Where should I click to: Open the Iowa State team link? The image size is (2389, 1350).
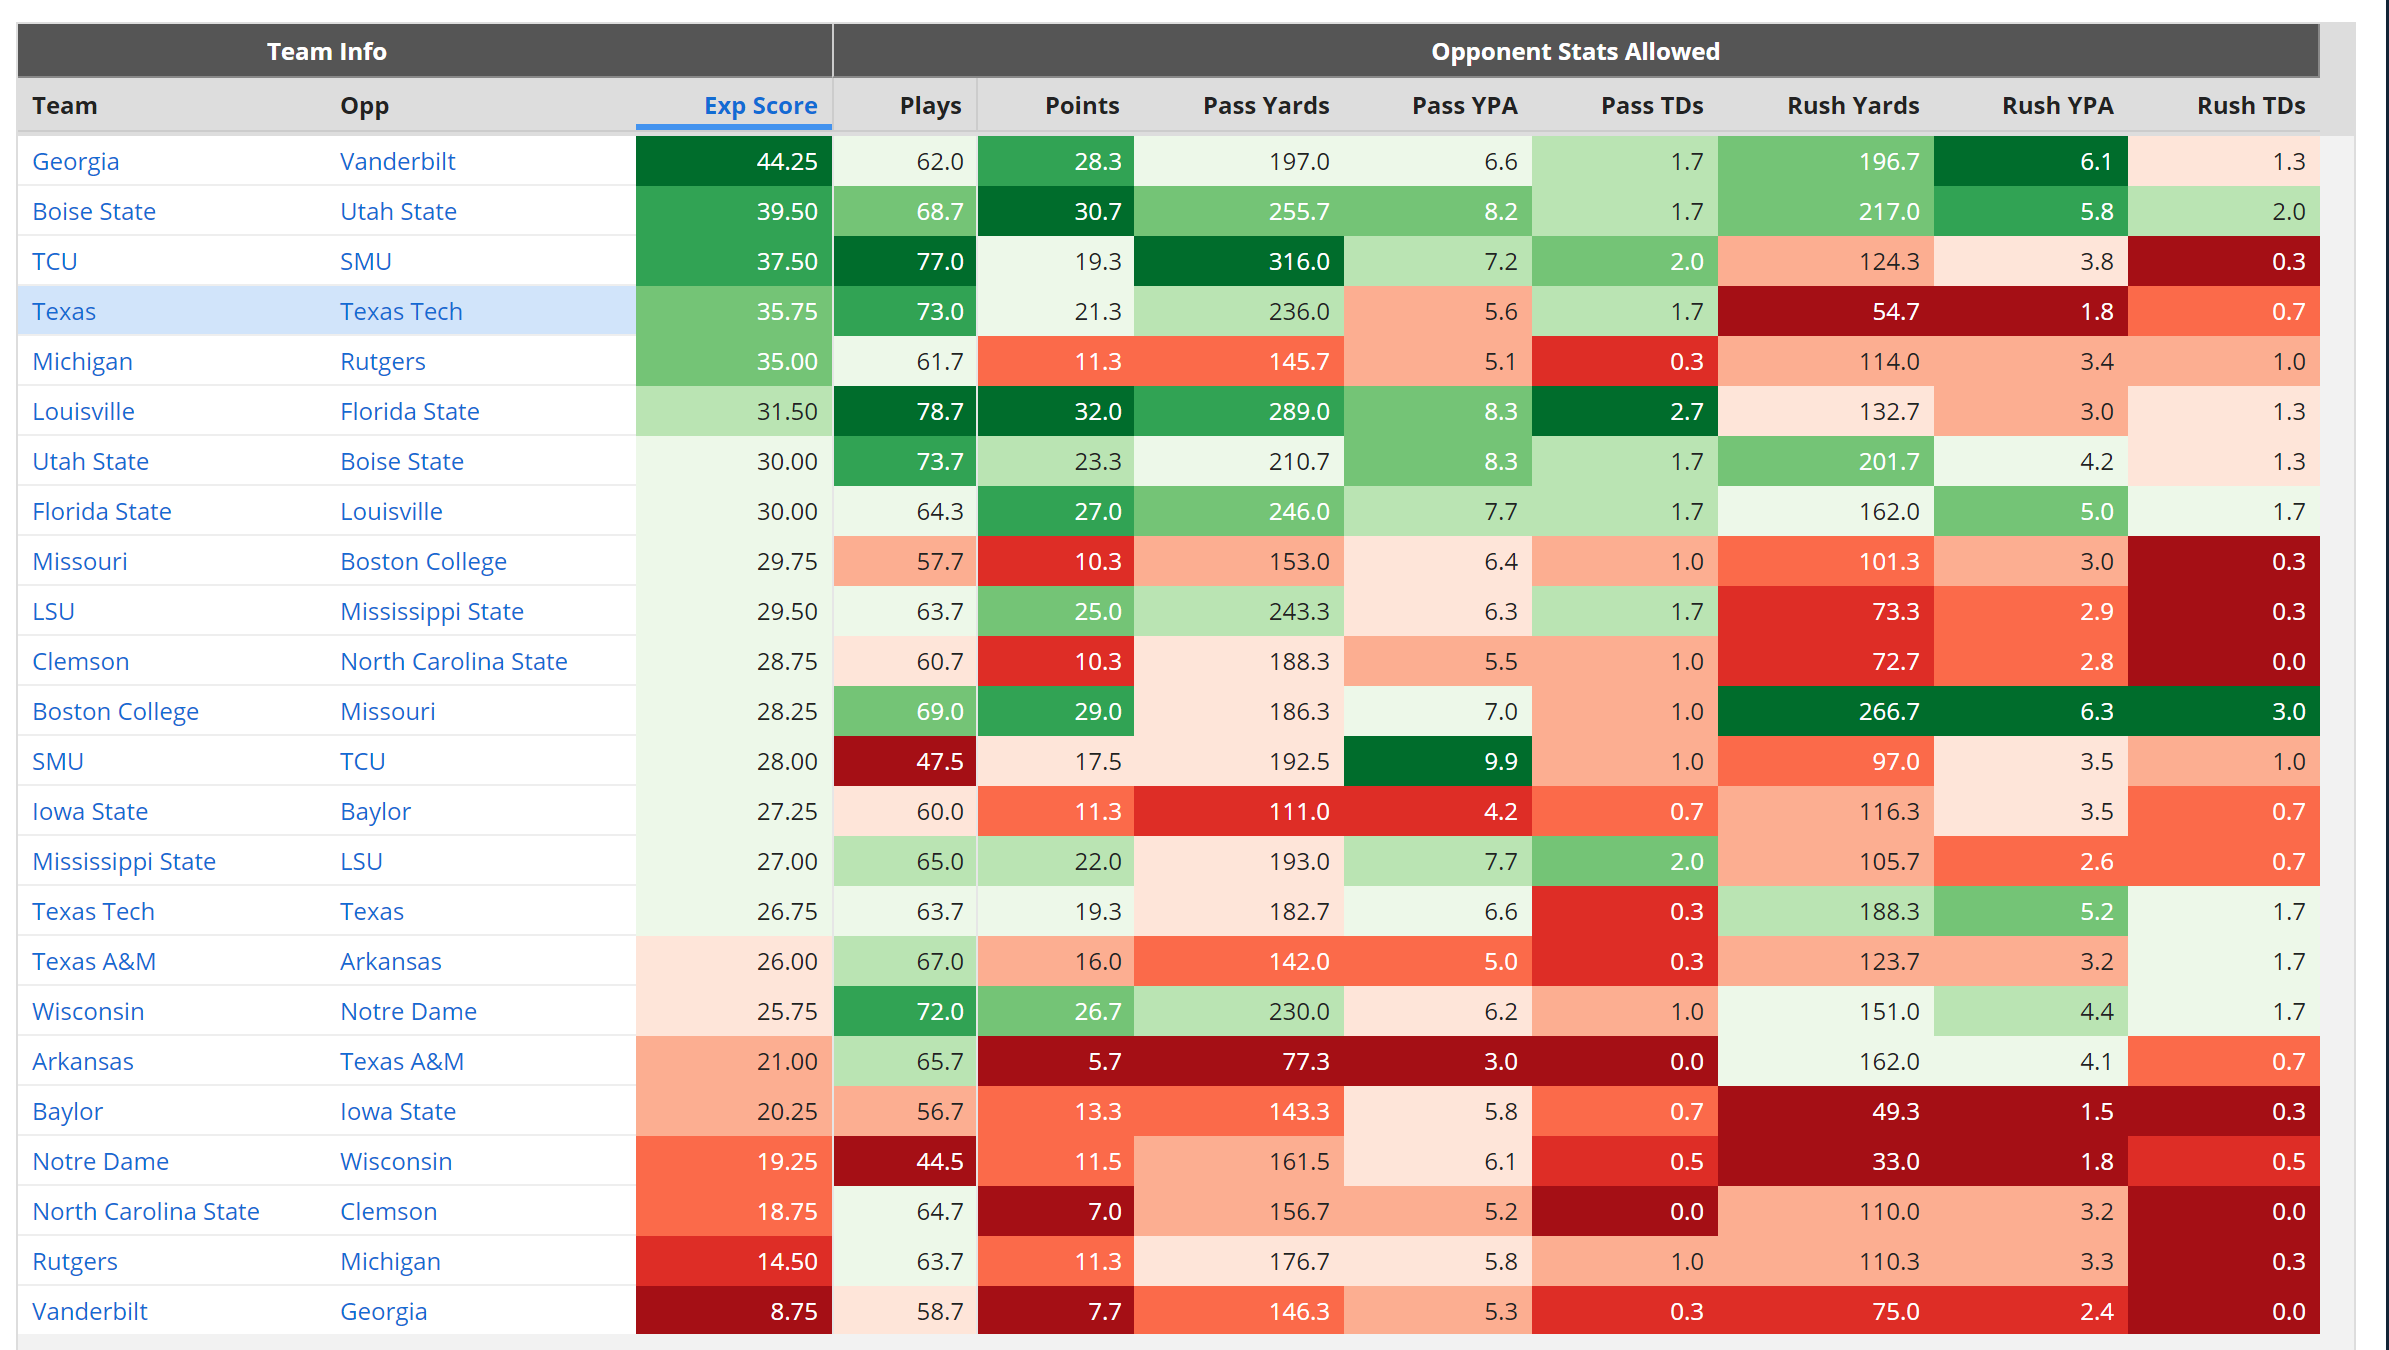coord(90,811)
